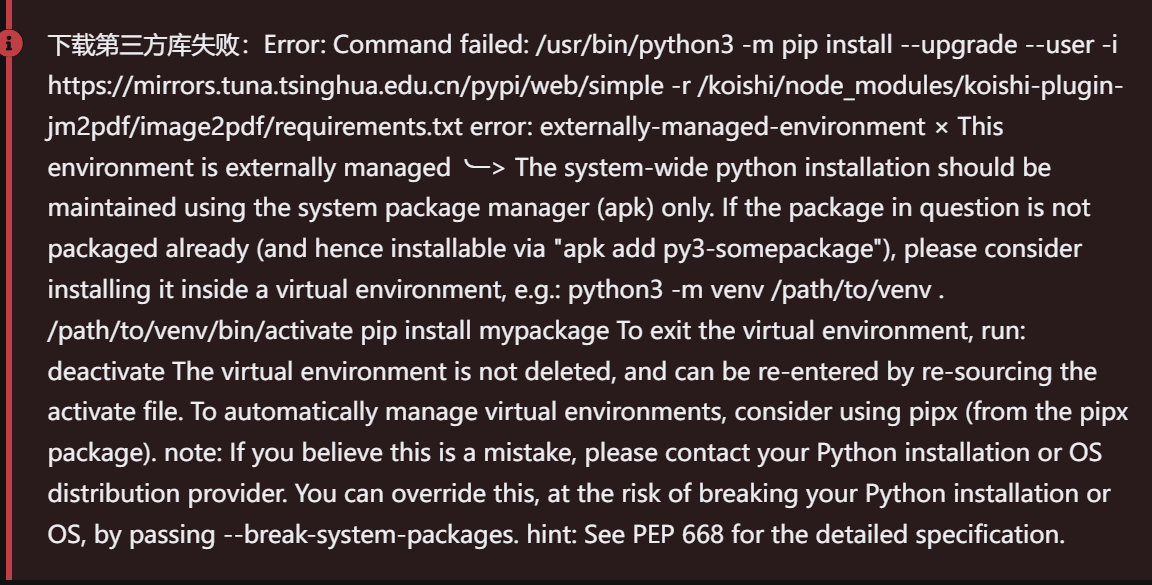
Task: Click the 'Error: Command failed:' text
Action: (x=397, y=45)
